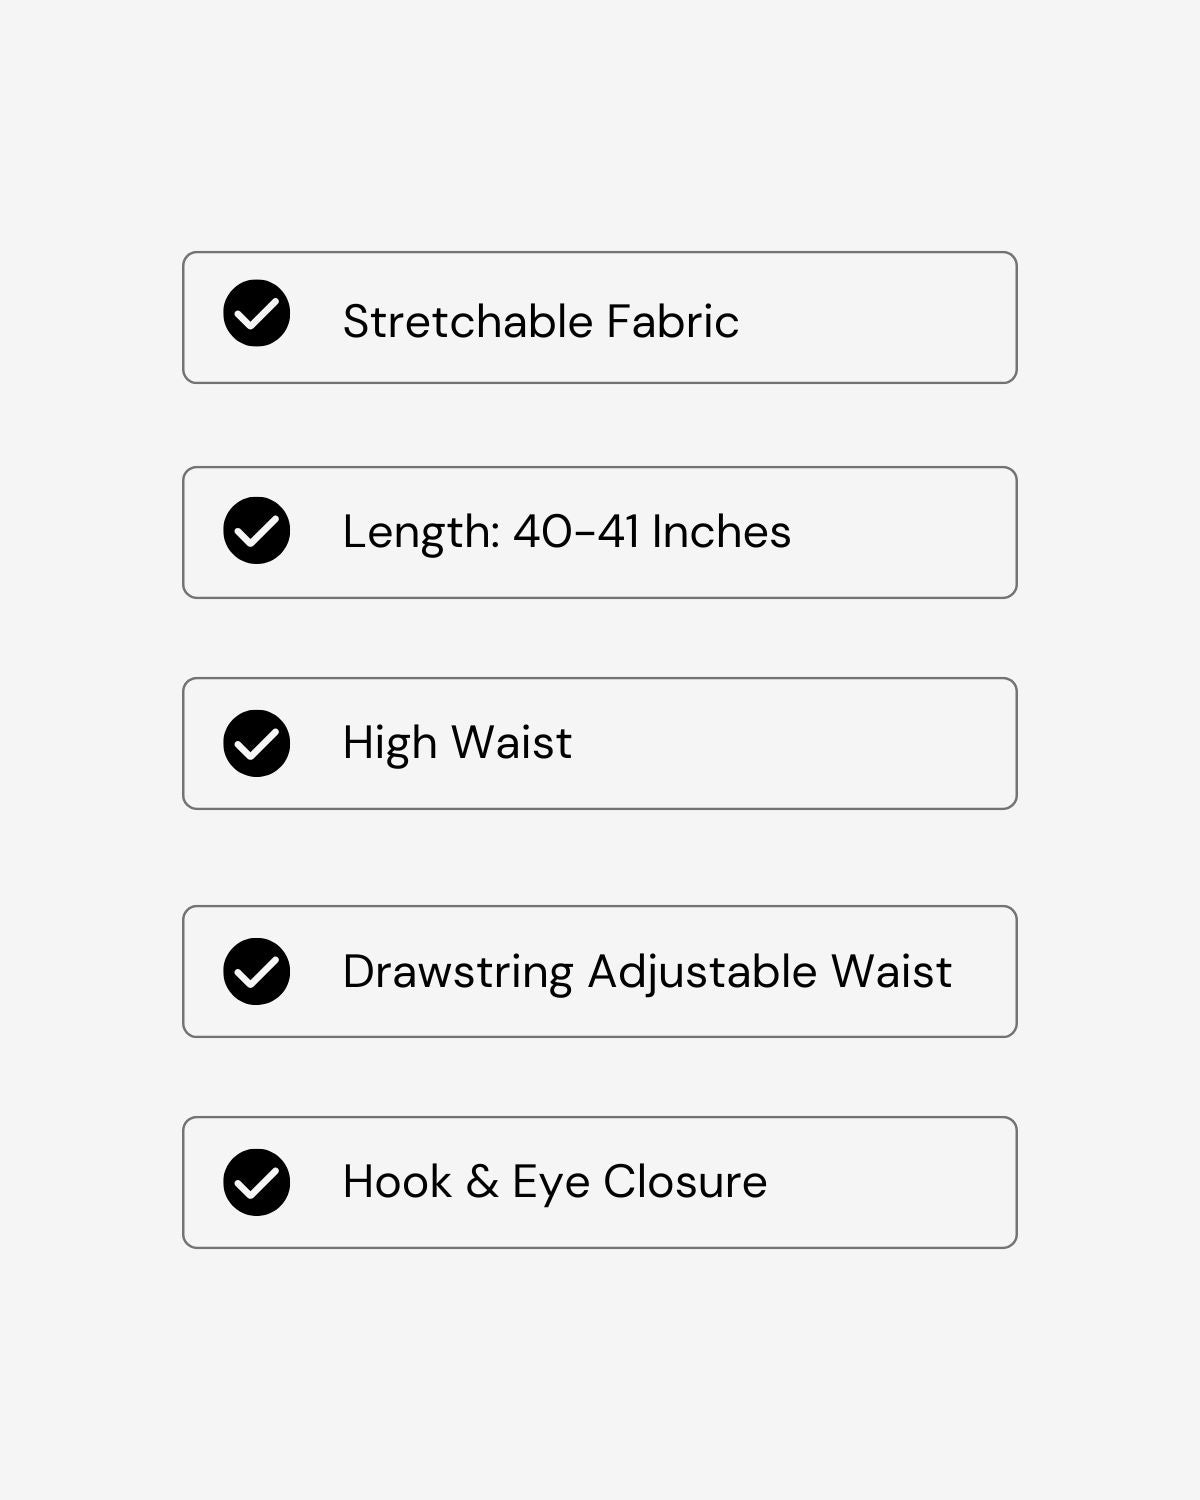The image size is (1200, 1500).
Task: Select the "Length:" label text
Action: pyautogui.click(x=420, y=532)
